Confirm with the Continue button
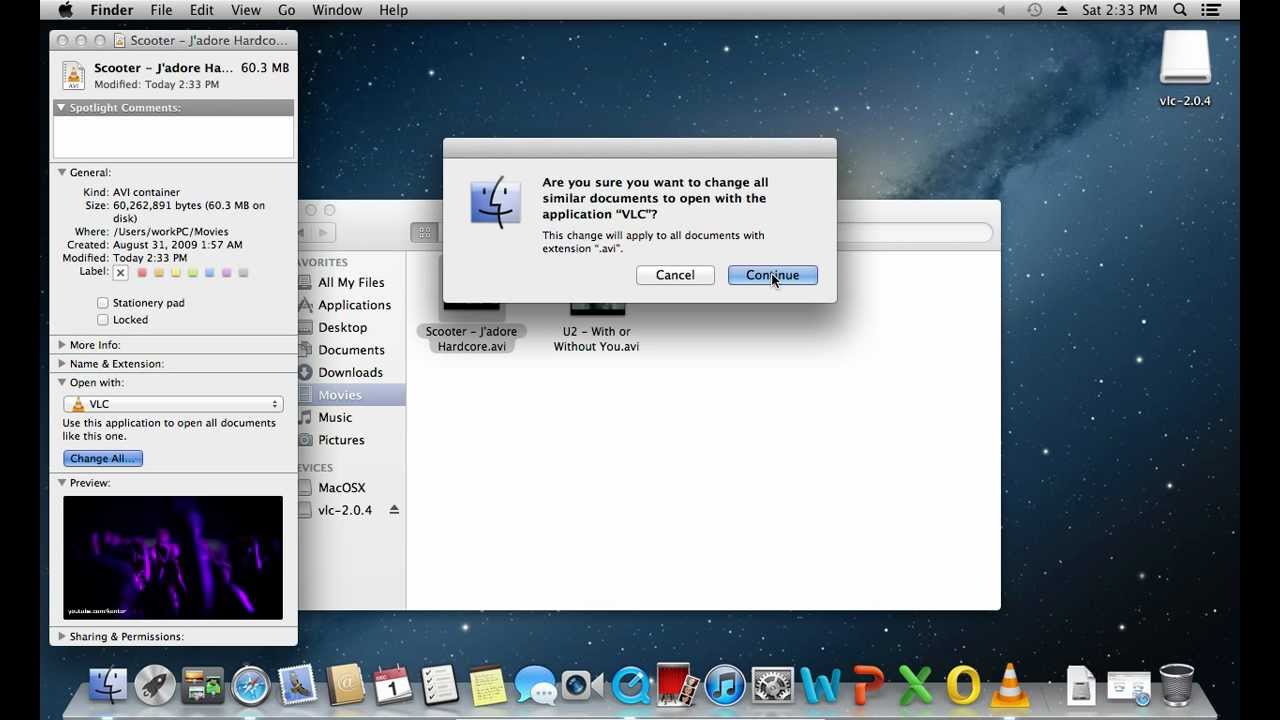The image size is (1280, 720). pos(772,275)
